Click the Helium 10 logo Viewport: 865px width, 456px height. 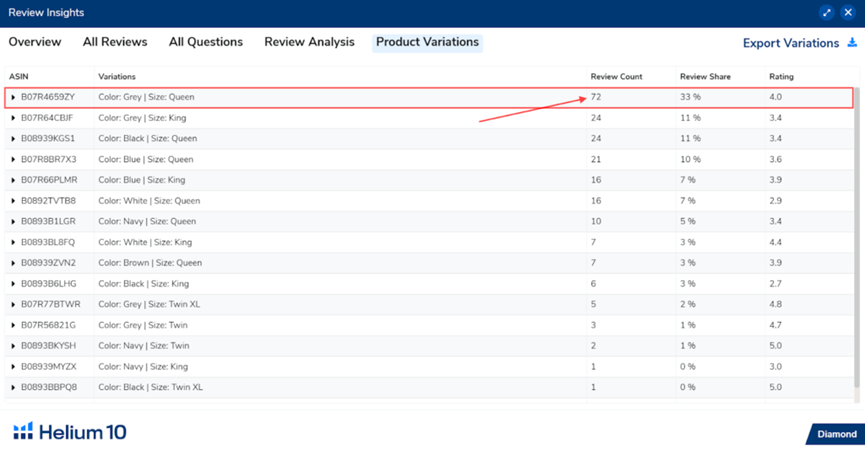[x=70, y=432]
